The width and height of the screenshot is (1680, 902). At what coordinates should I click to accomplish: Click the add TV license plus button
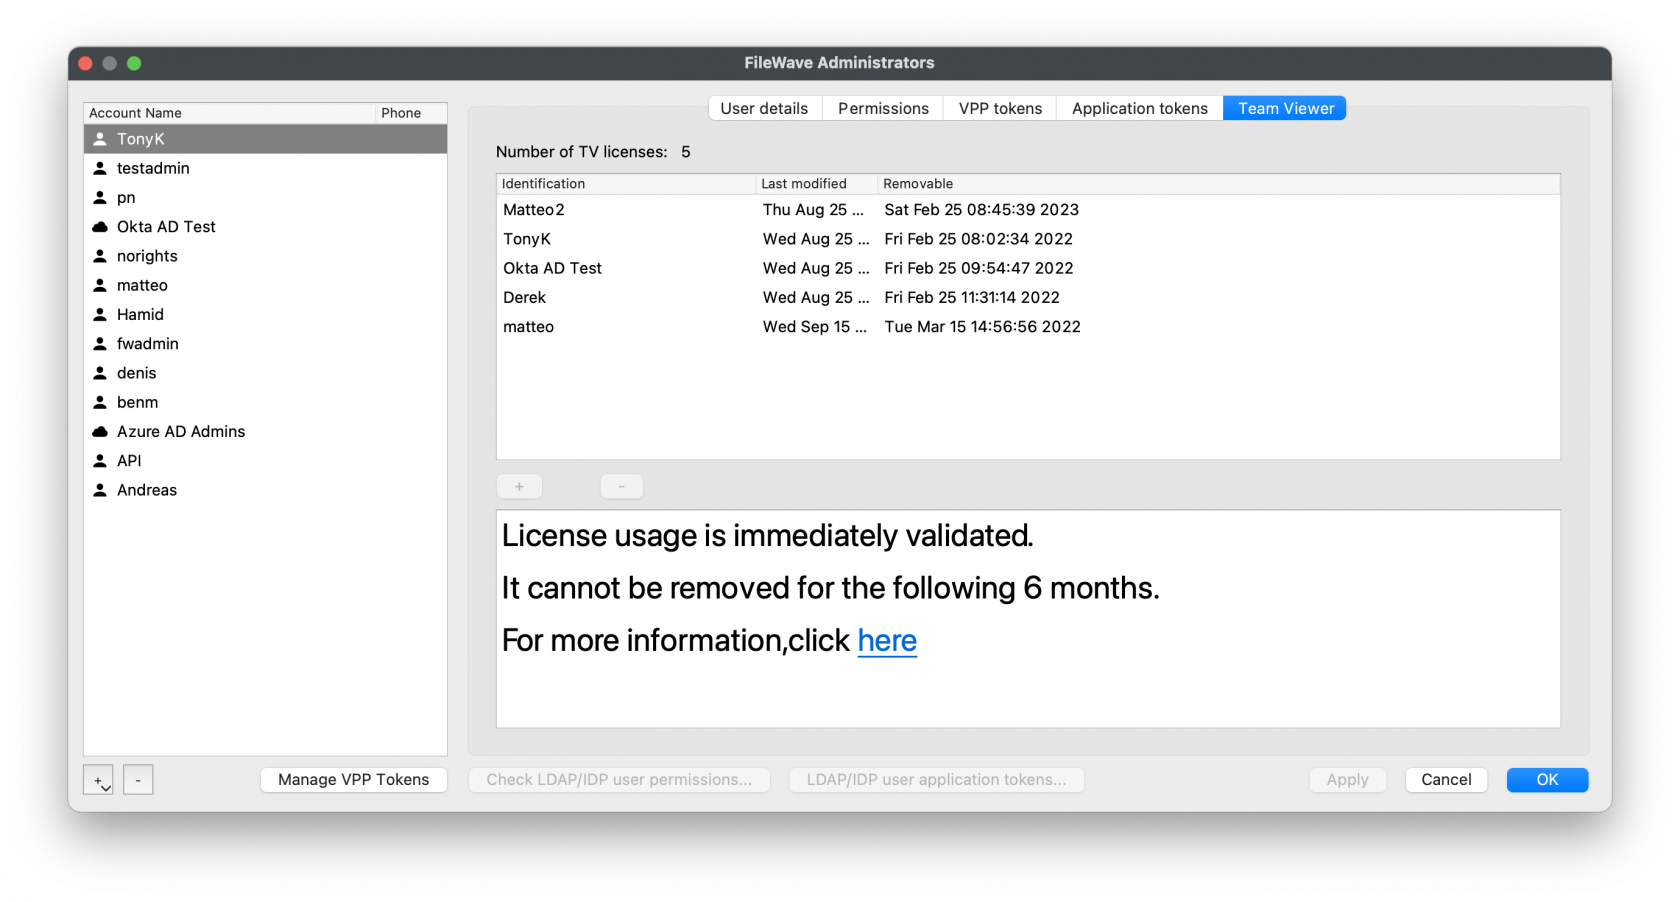tap(519, 486)
